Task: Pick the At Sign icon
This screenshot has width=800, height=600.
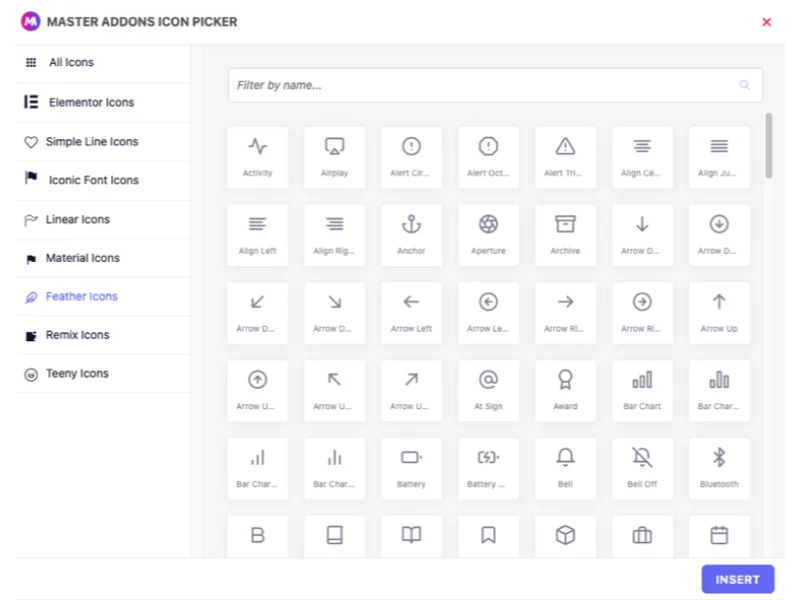Action: pyautogui.click(x=488, y=391)
